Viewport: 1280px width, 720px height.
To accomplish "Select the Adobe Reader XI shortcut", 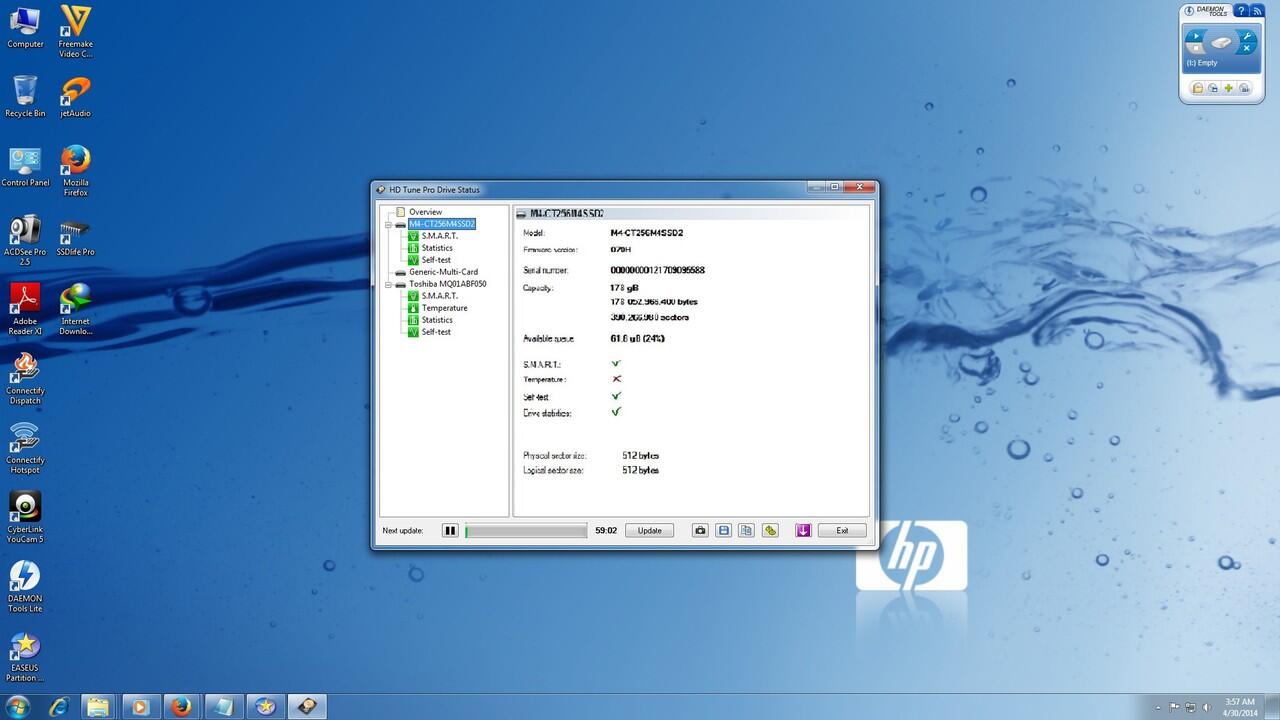I will point(25,310).
